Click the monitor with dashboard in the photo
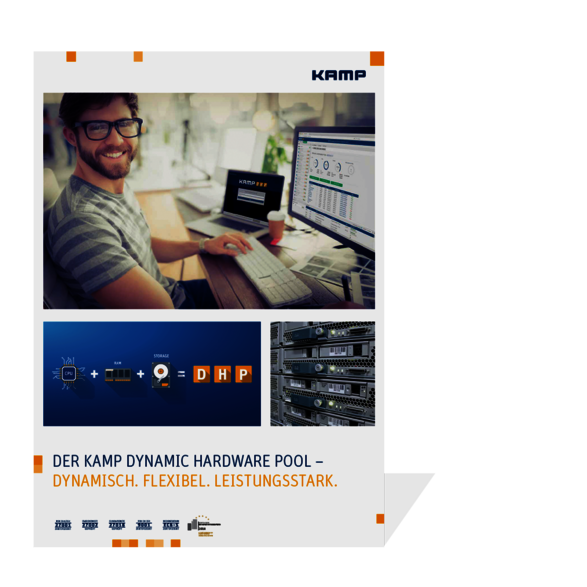Screen dimensions: 587x587 (332, 187)
